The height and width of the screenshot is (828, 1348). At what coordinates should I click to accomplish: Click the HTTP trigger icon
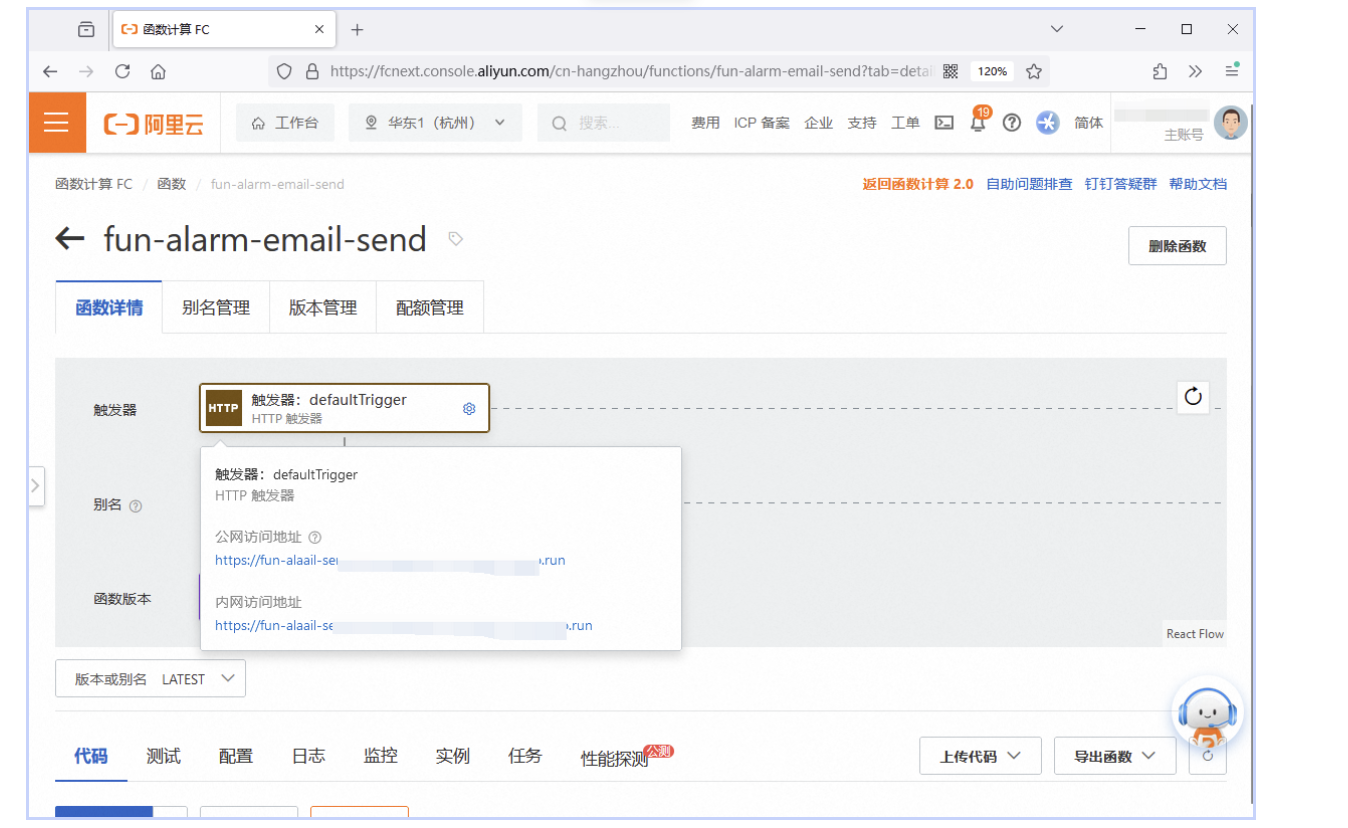(x=223, y=408)
